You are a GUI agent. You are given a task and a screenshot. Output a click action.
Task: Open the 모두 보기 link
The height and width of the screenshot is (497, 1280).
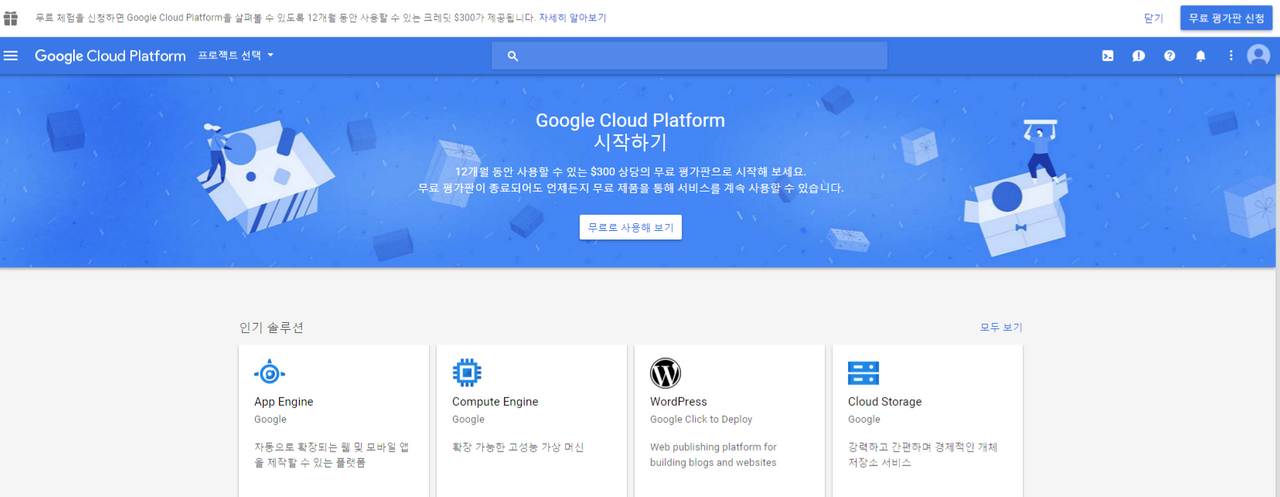coord(1000,327)
